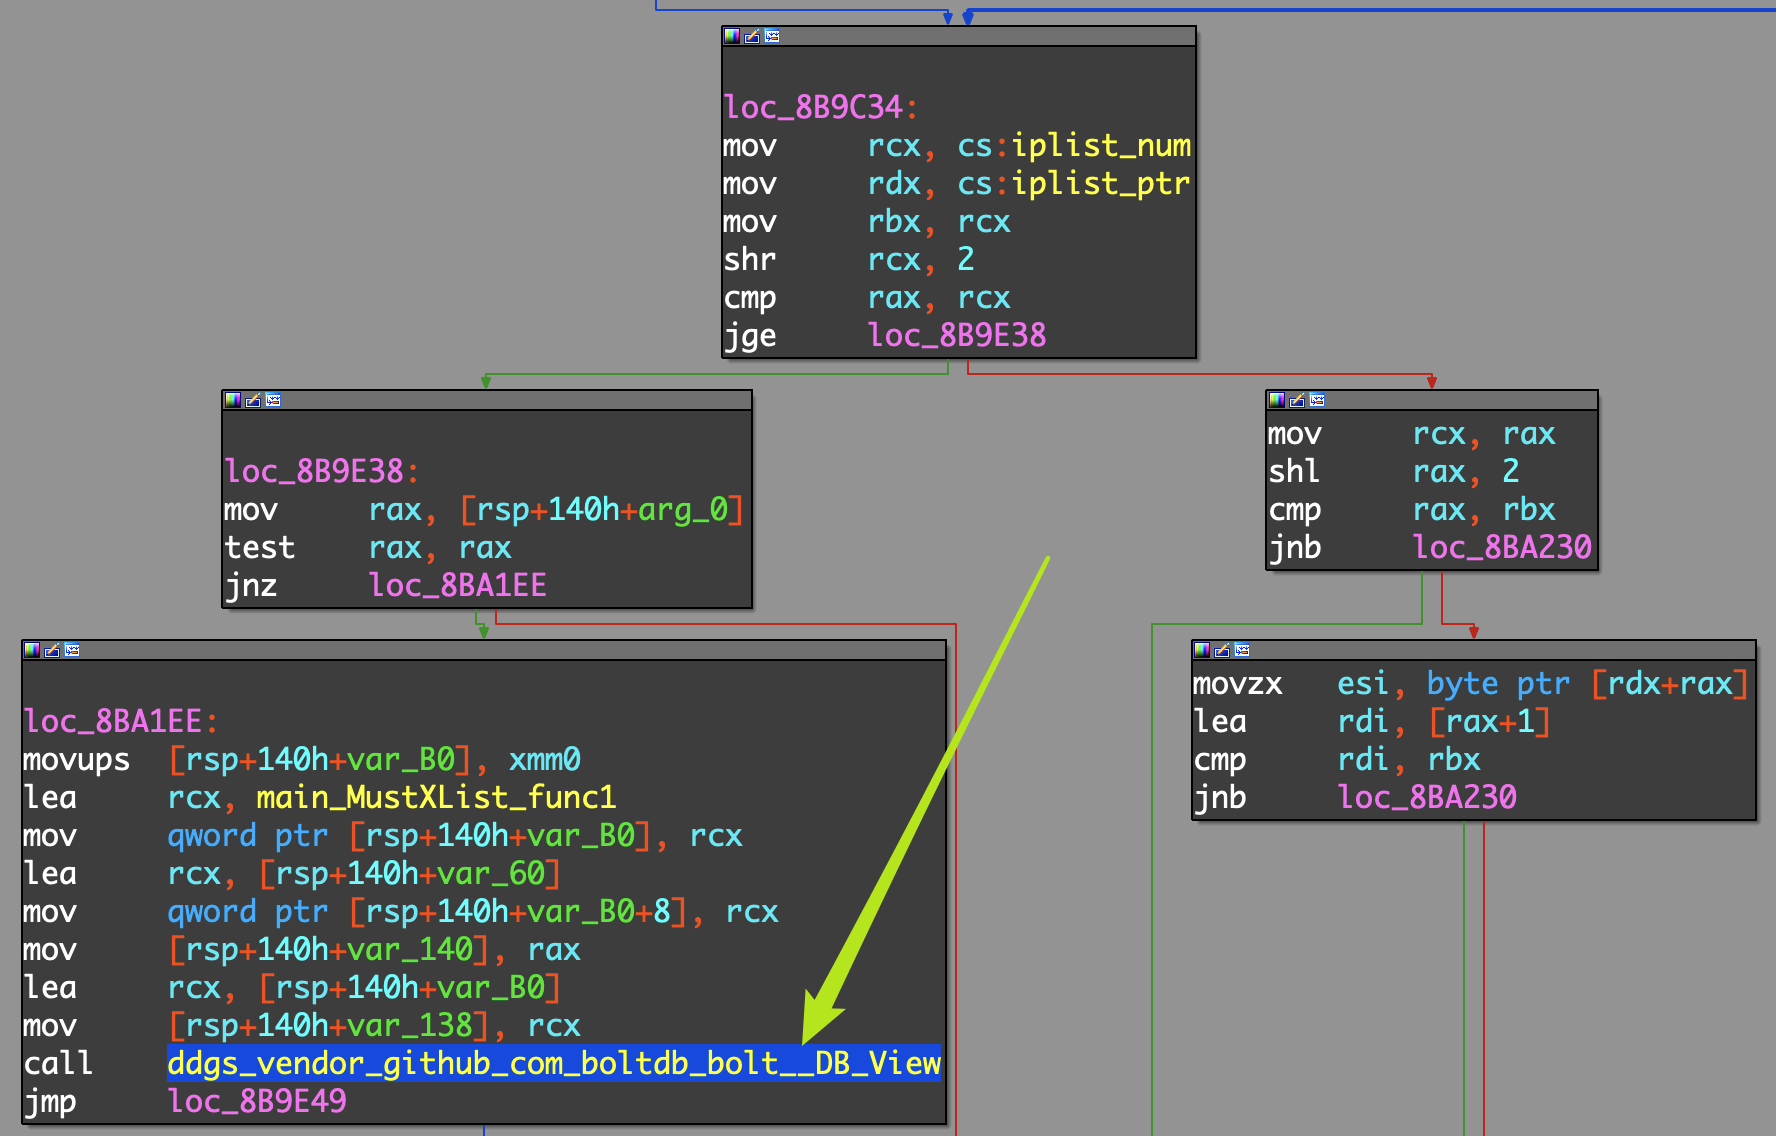This screenshot has height=1136, width=1776.
Task: Click the edit-comment icon on the loc_8B9C34 node
Action: (752, 36)
